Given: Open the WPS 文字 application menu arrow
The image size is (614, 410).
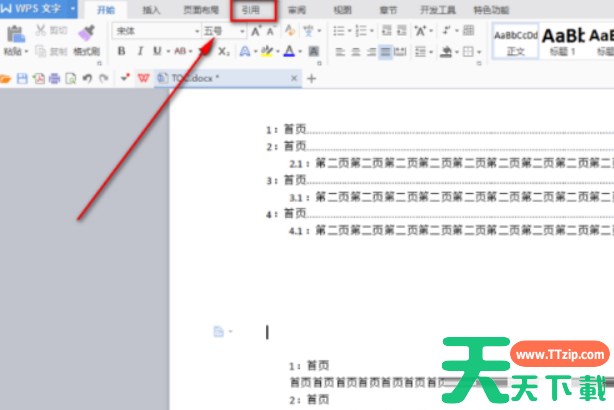Looking at the screenshot, I should 73,8.
